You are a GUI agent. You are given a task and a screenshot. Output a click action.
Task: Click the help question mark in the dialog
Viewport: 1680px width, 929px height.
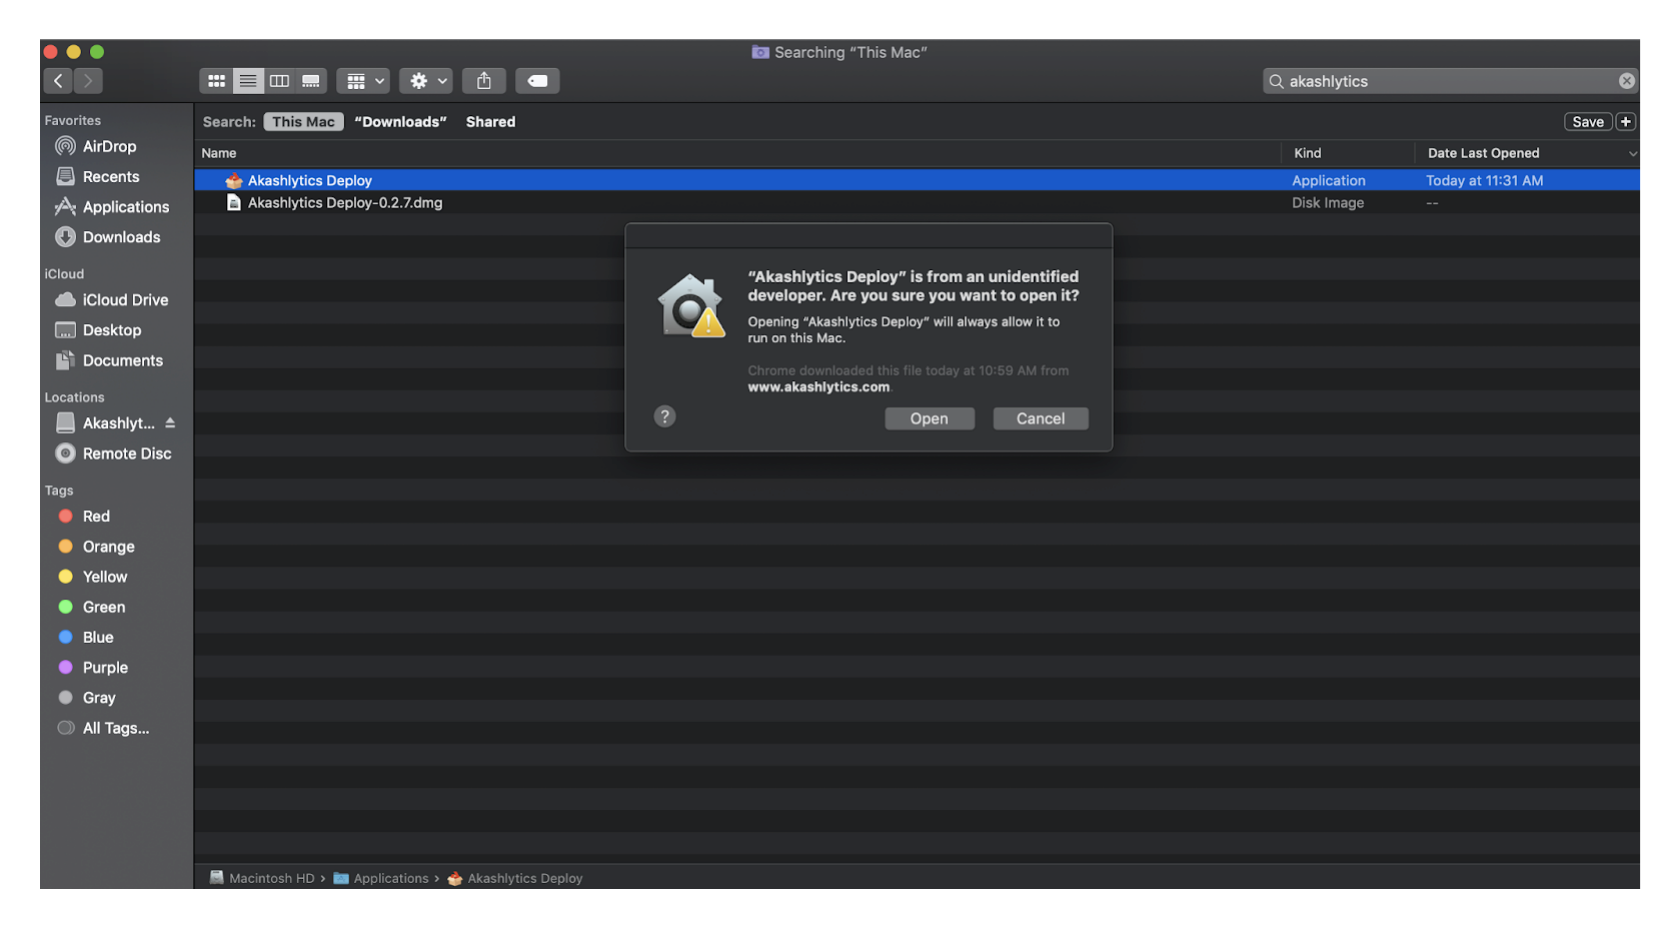pyautogui.click(x=665, y=417)
